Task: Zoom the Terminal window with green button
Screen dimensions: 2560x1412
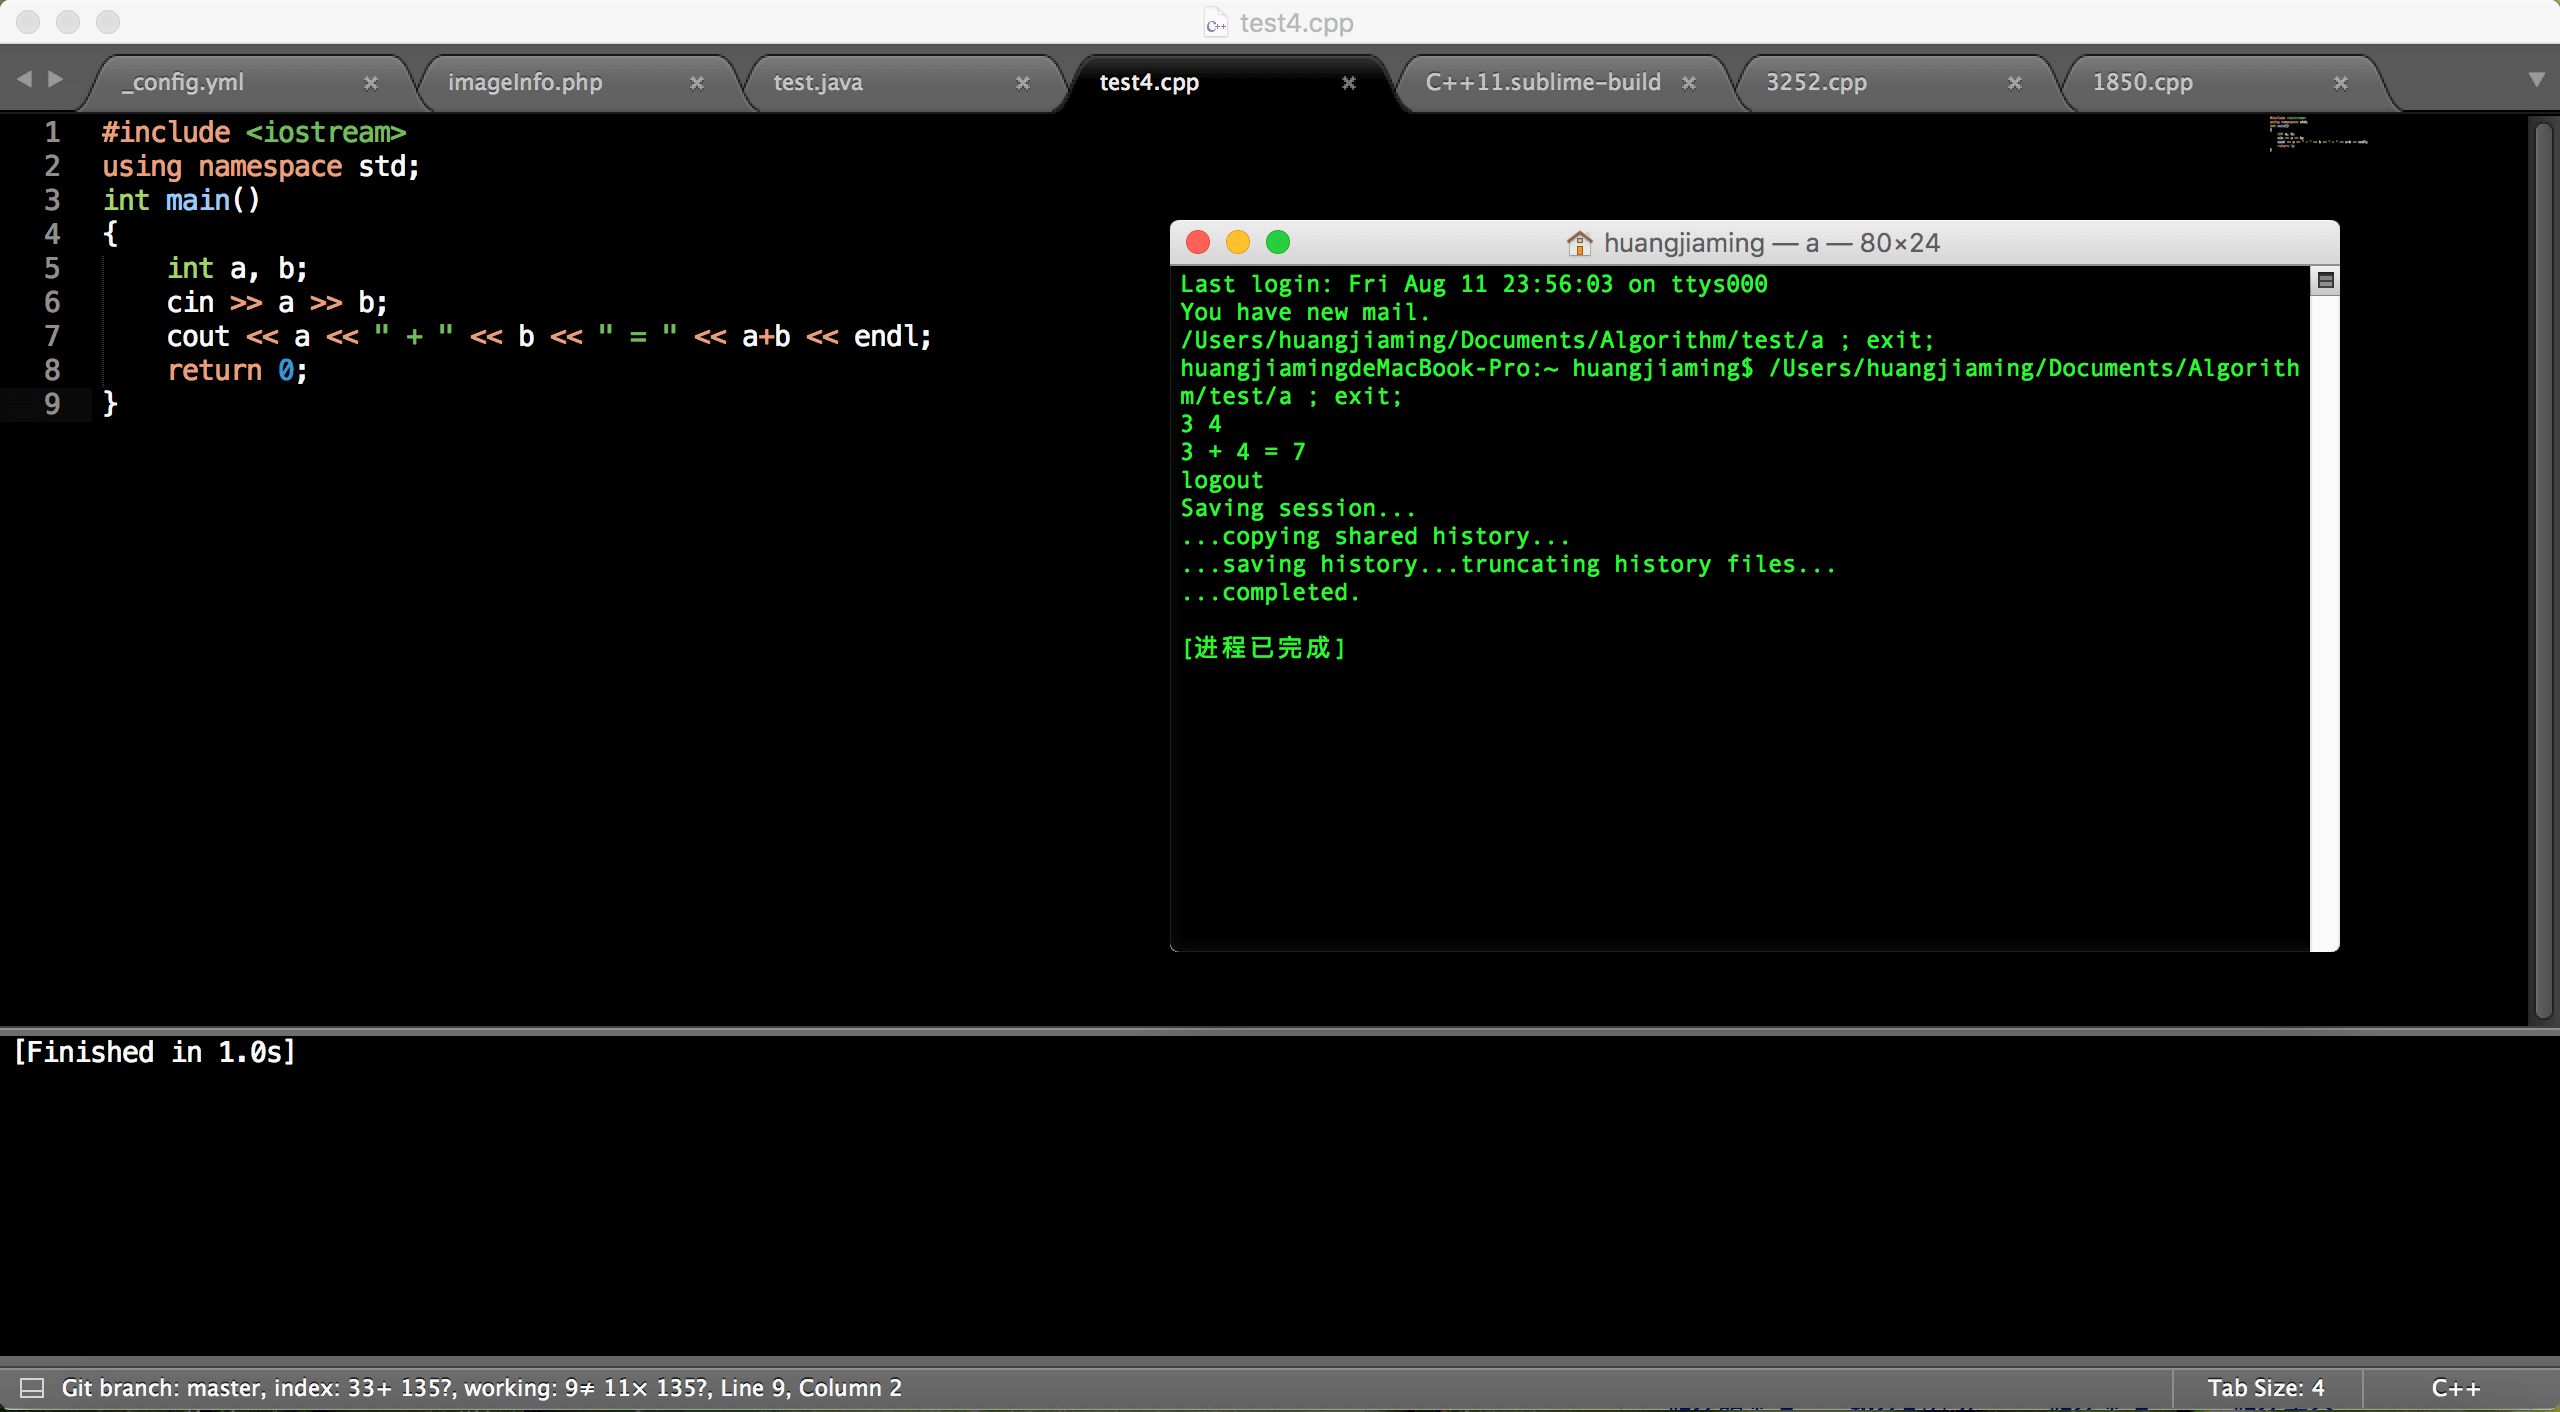Action: point(1278,242)
